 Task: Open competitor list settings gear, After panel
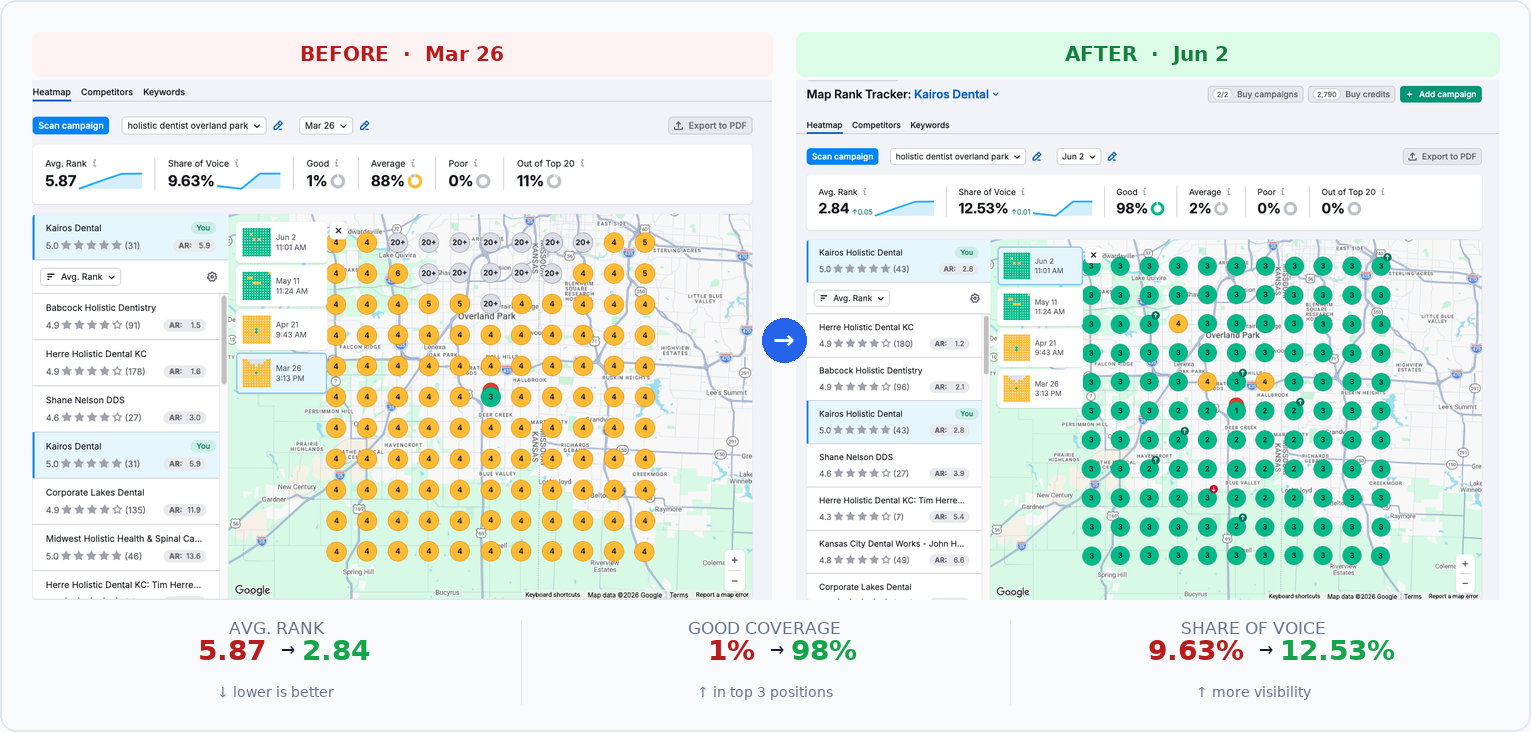pyautogui.click(x=975, y=298)
